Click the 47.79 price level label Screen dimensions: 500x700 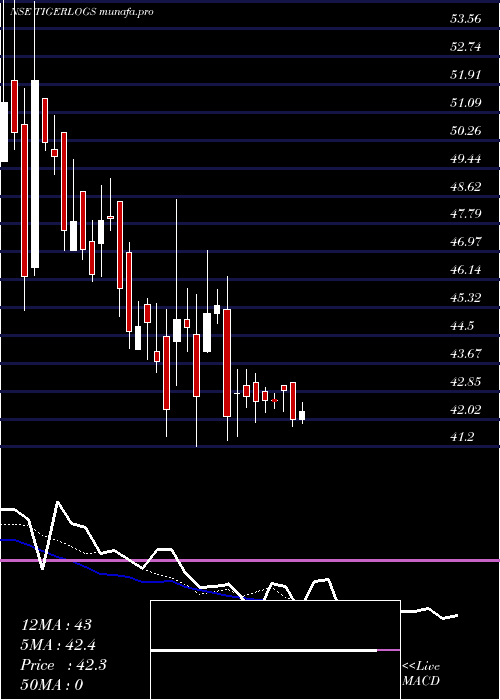466,214
